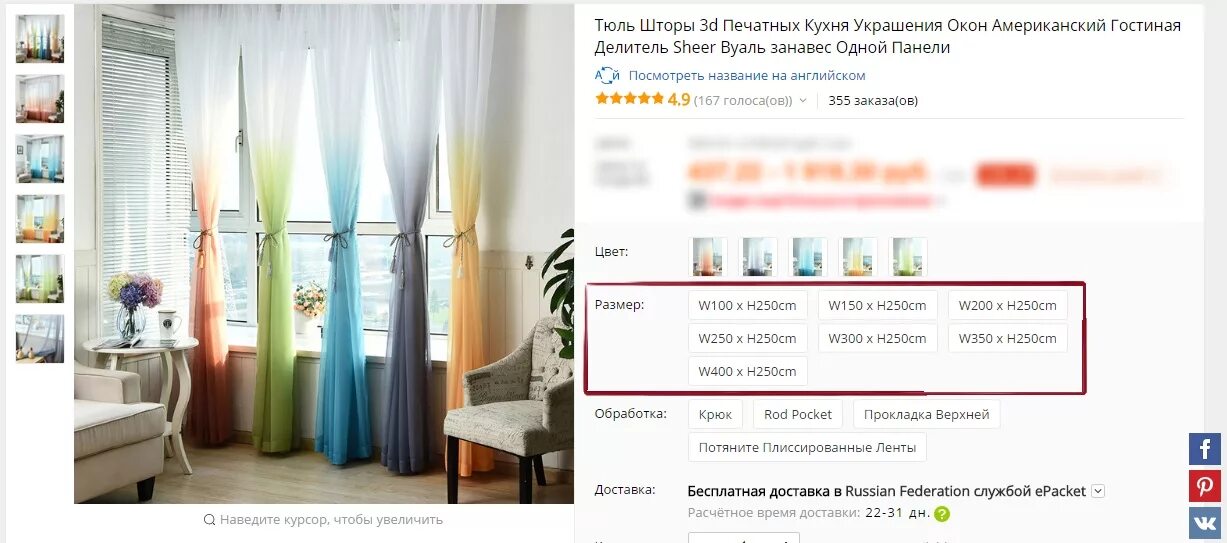The height and width of the screenshot is (543, 1227).
Task: Choose the Rod Pocket processing option
Action: tap(798, 414)
